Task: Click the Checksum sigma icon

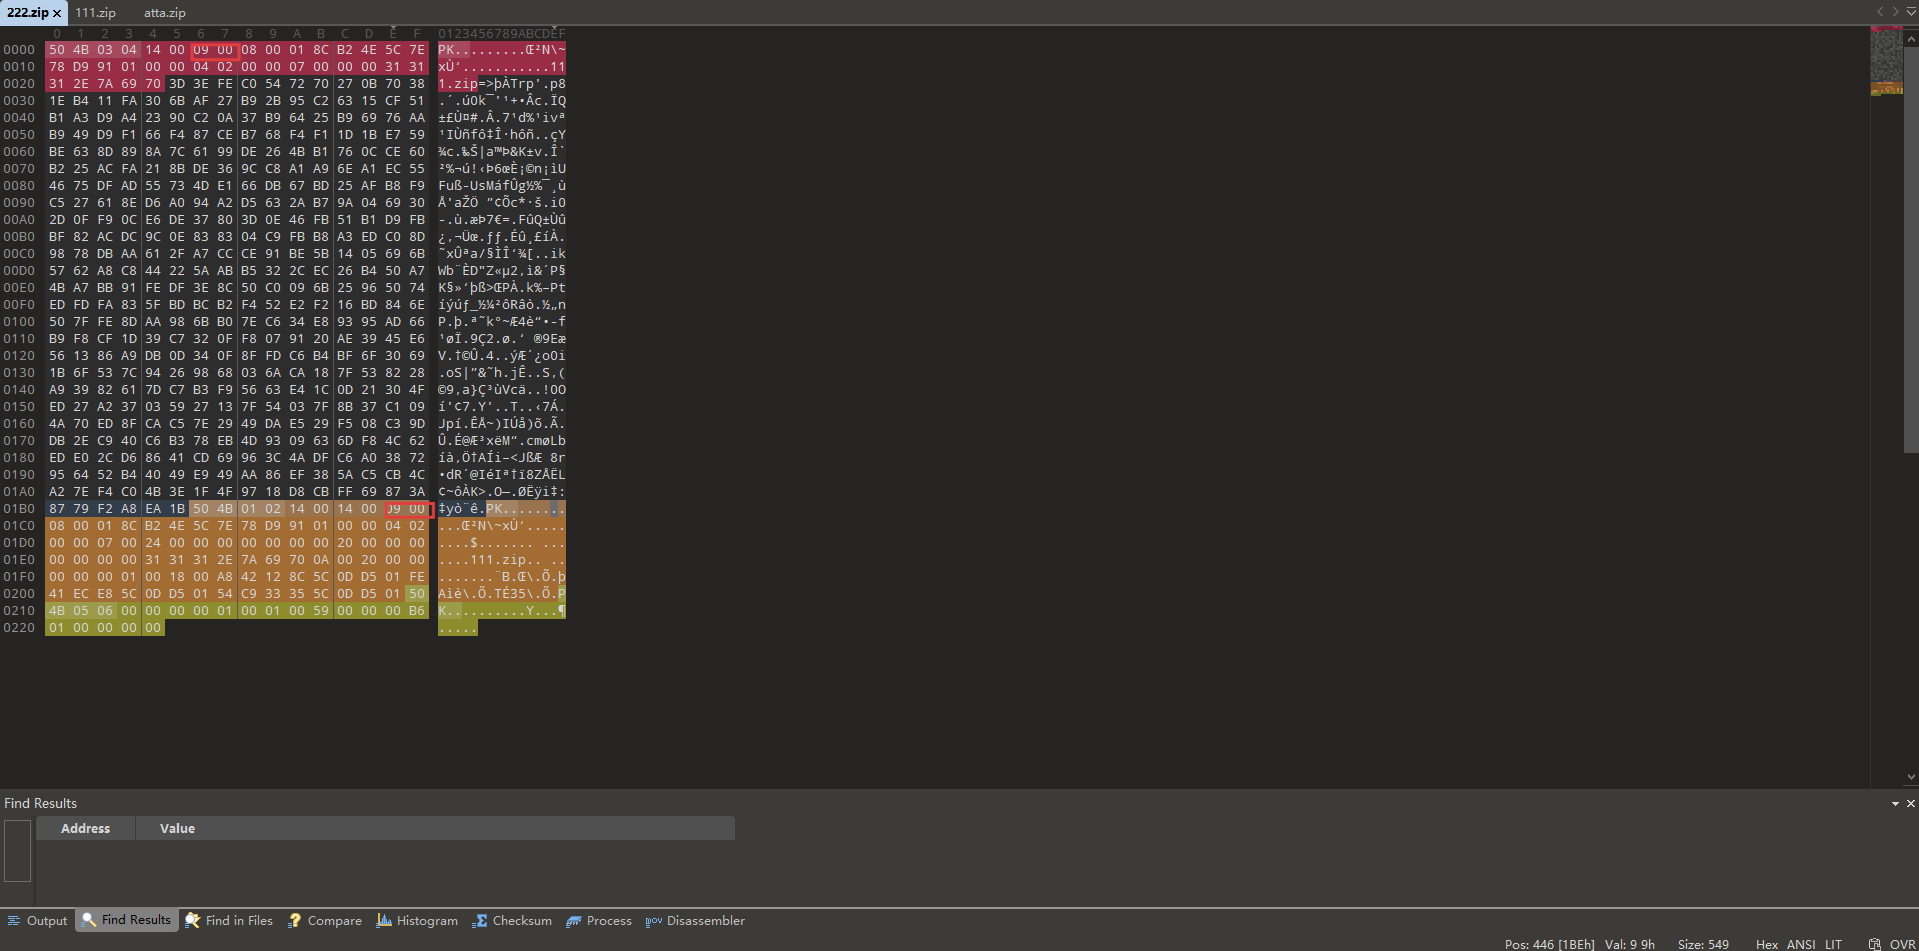Action: pyautogui.click(x=481, y=920)
